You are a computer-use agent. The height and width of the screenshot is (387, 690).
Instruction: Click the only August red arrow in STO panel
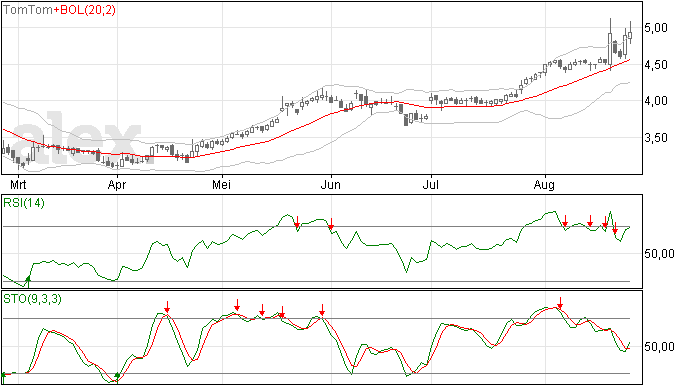pos(560,303)
